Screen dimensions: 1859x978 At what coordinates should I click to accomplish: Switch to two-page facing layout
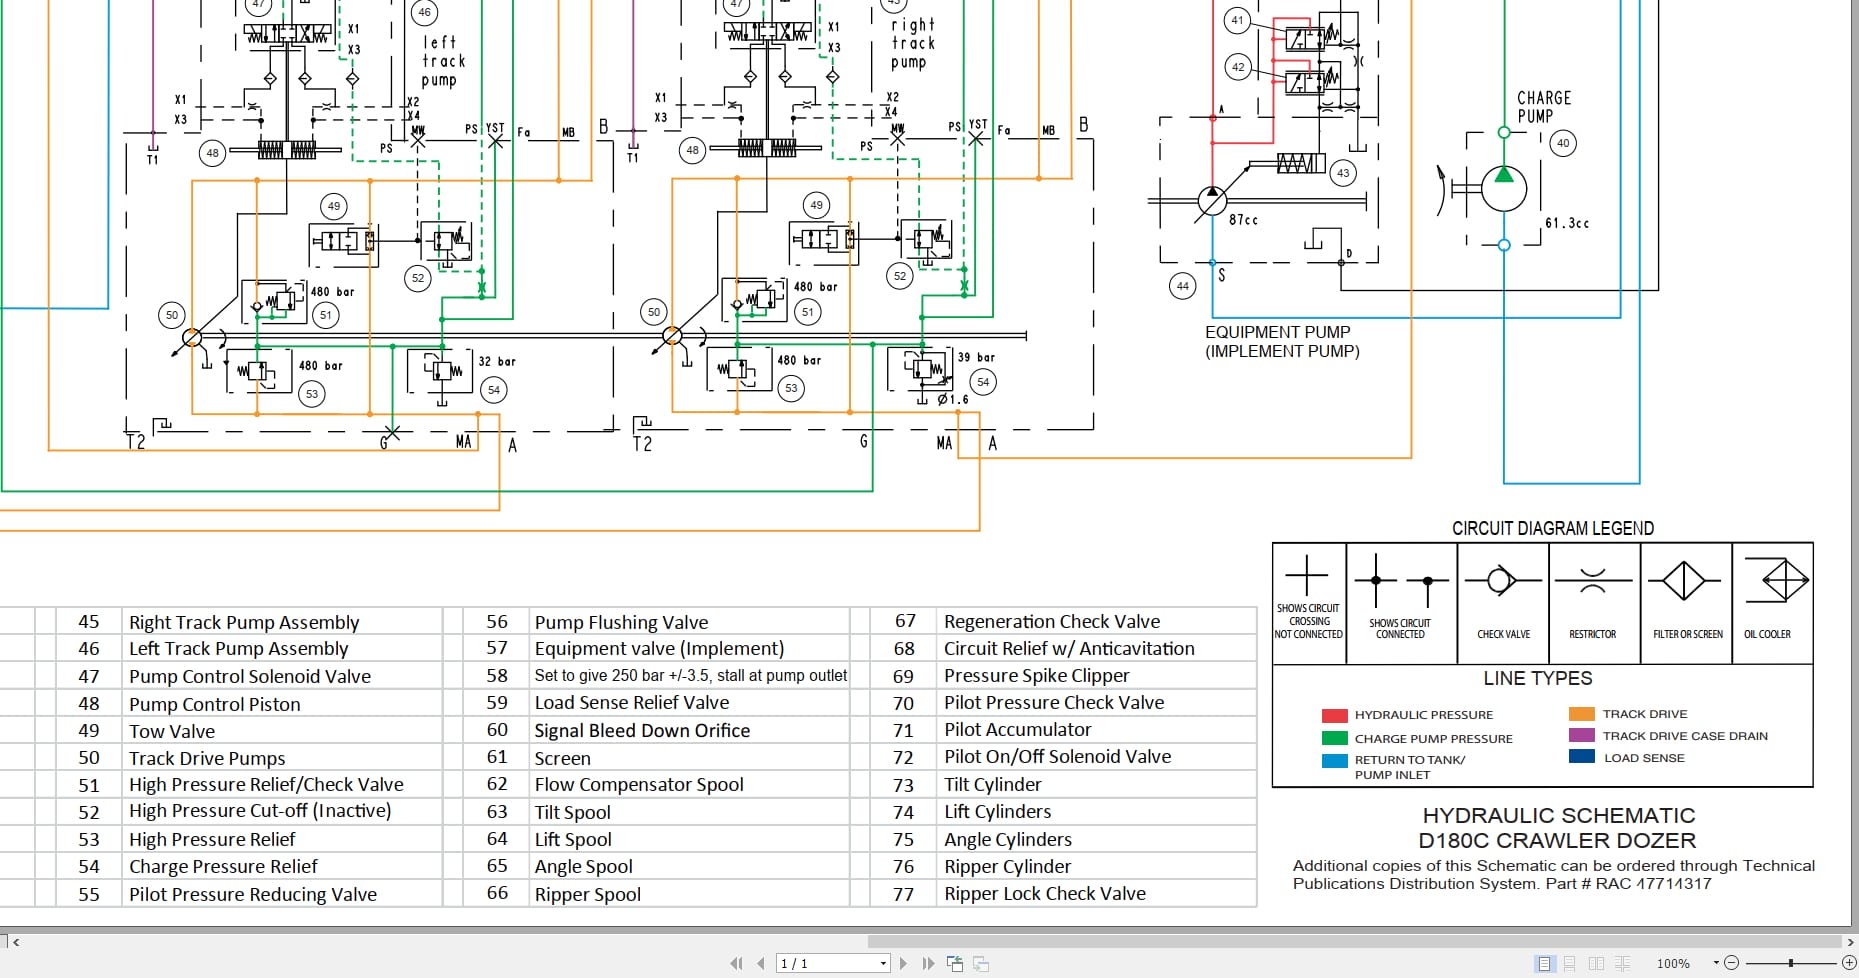[1597, 963]
